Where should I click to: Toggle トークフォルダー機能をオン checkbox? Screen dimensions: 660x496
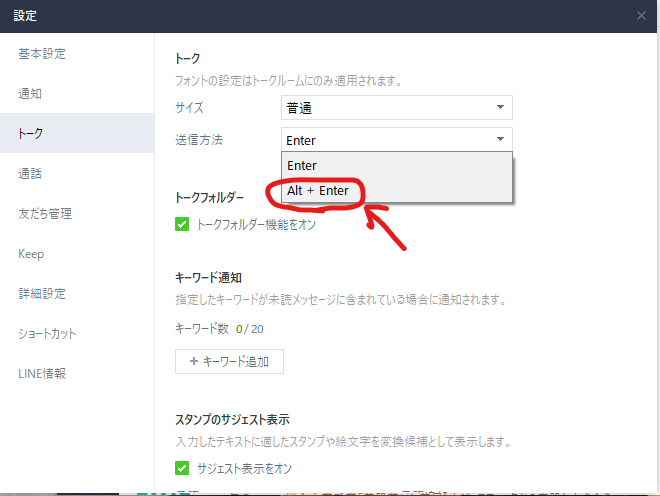pyautogui.click(x=182, y=224)
